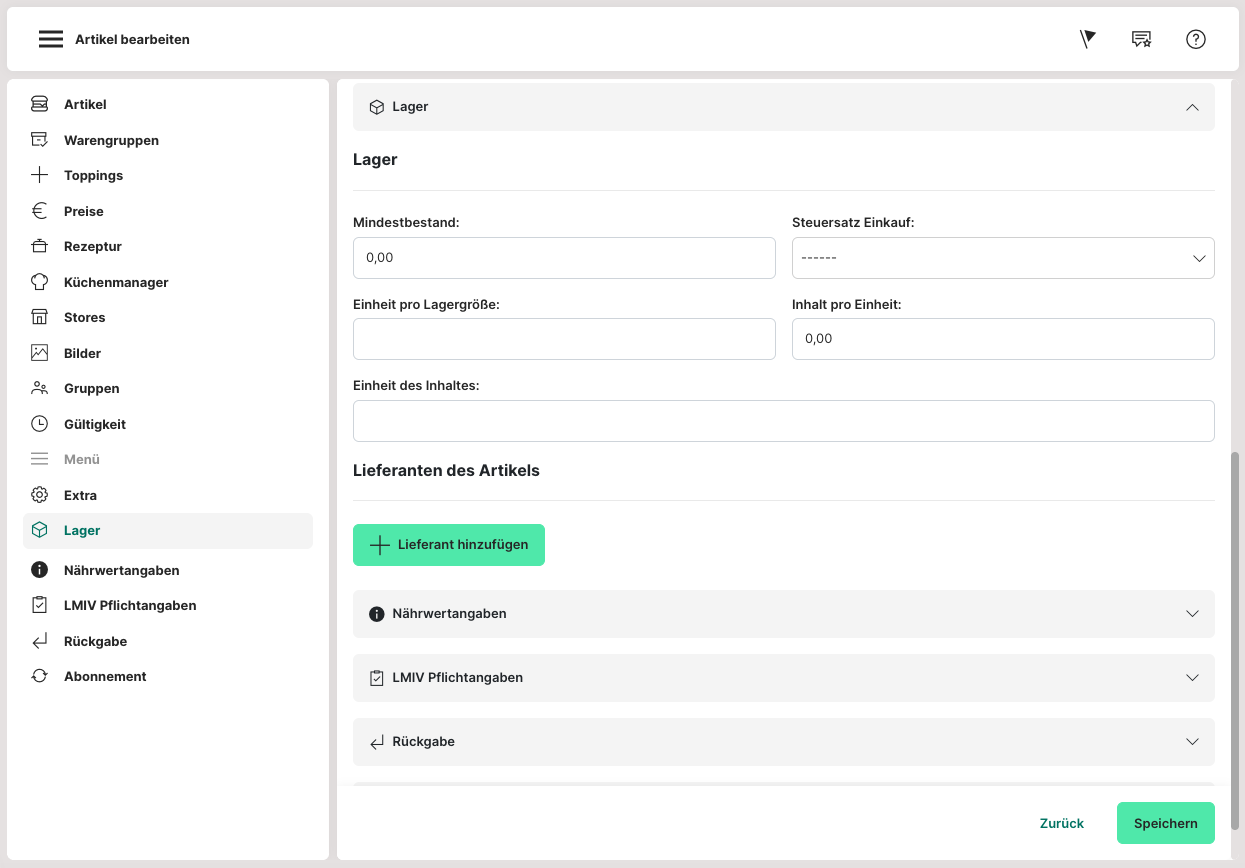Open Toppings in the sidebar

[93, 175]
